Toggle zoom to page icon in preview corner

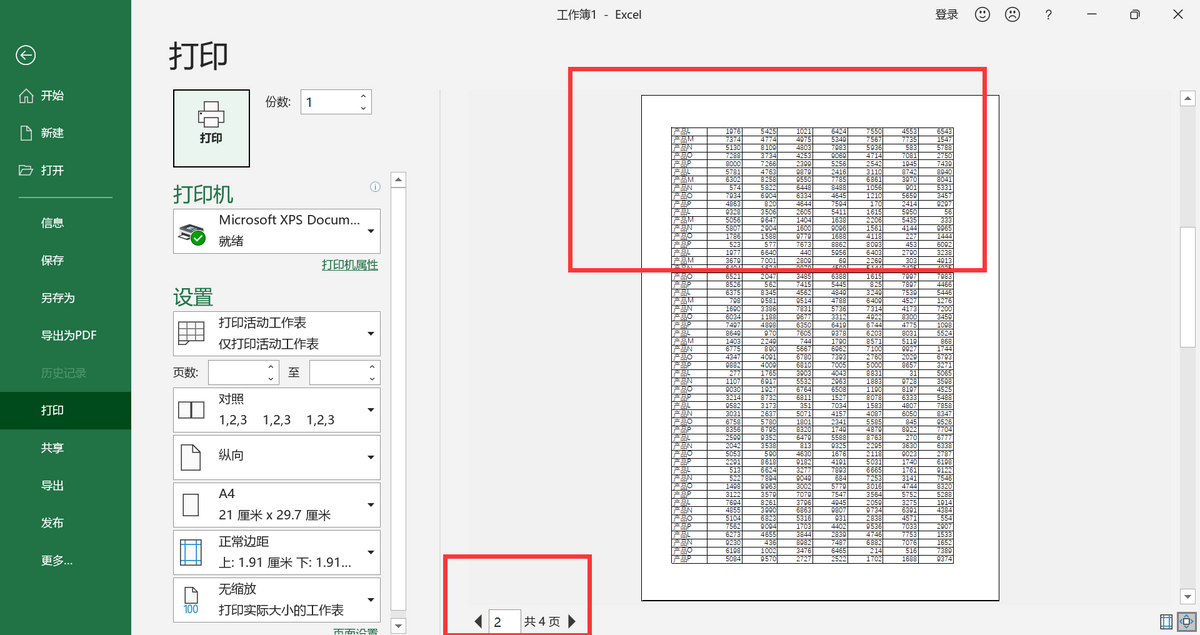tap(1185, 621)
